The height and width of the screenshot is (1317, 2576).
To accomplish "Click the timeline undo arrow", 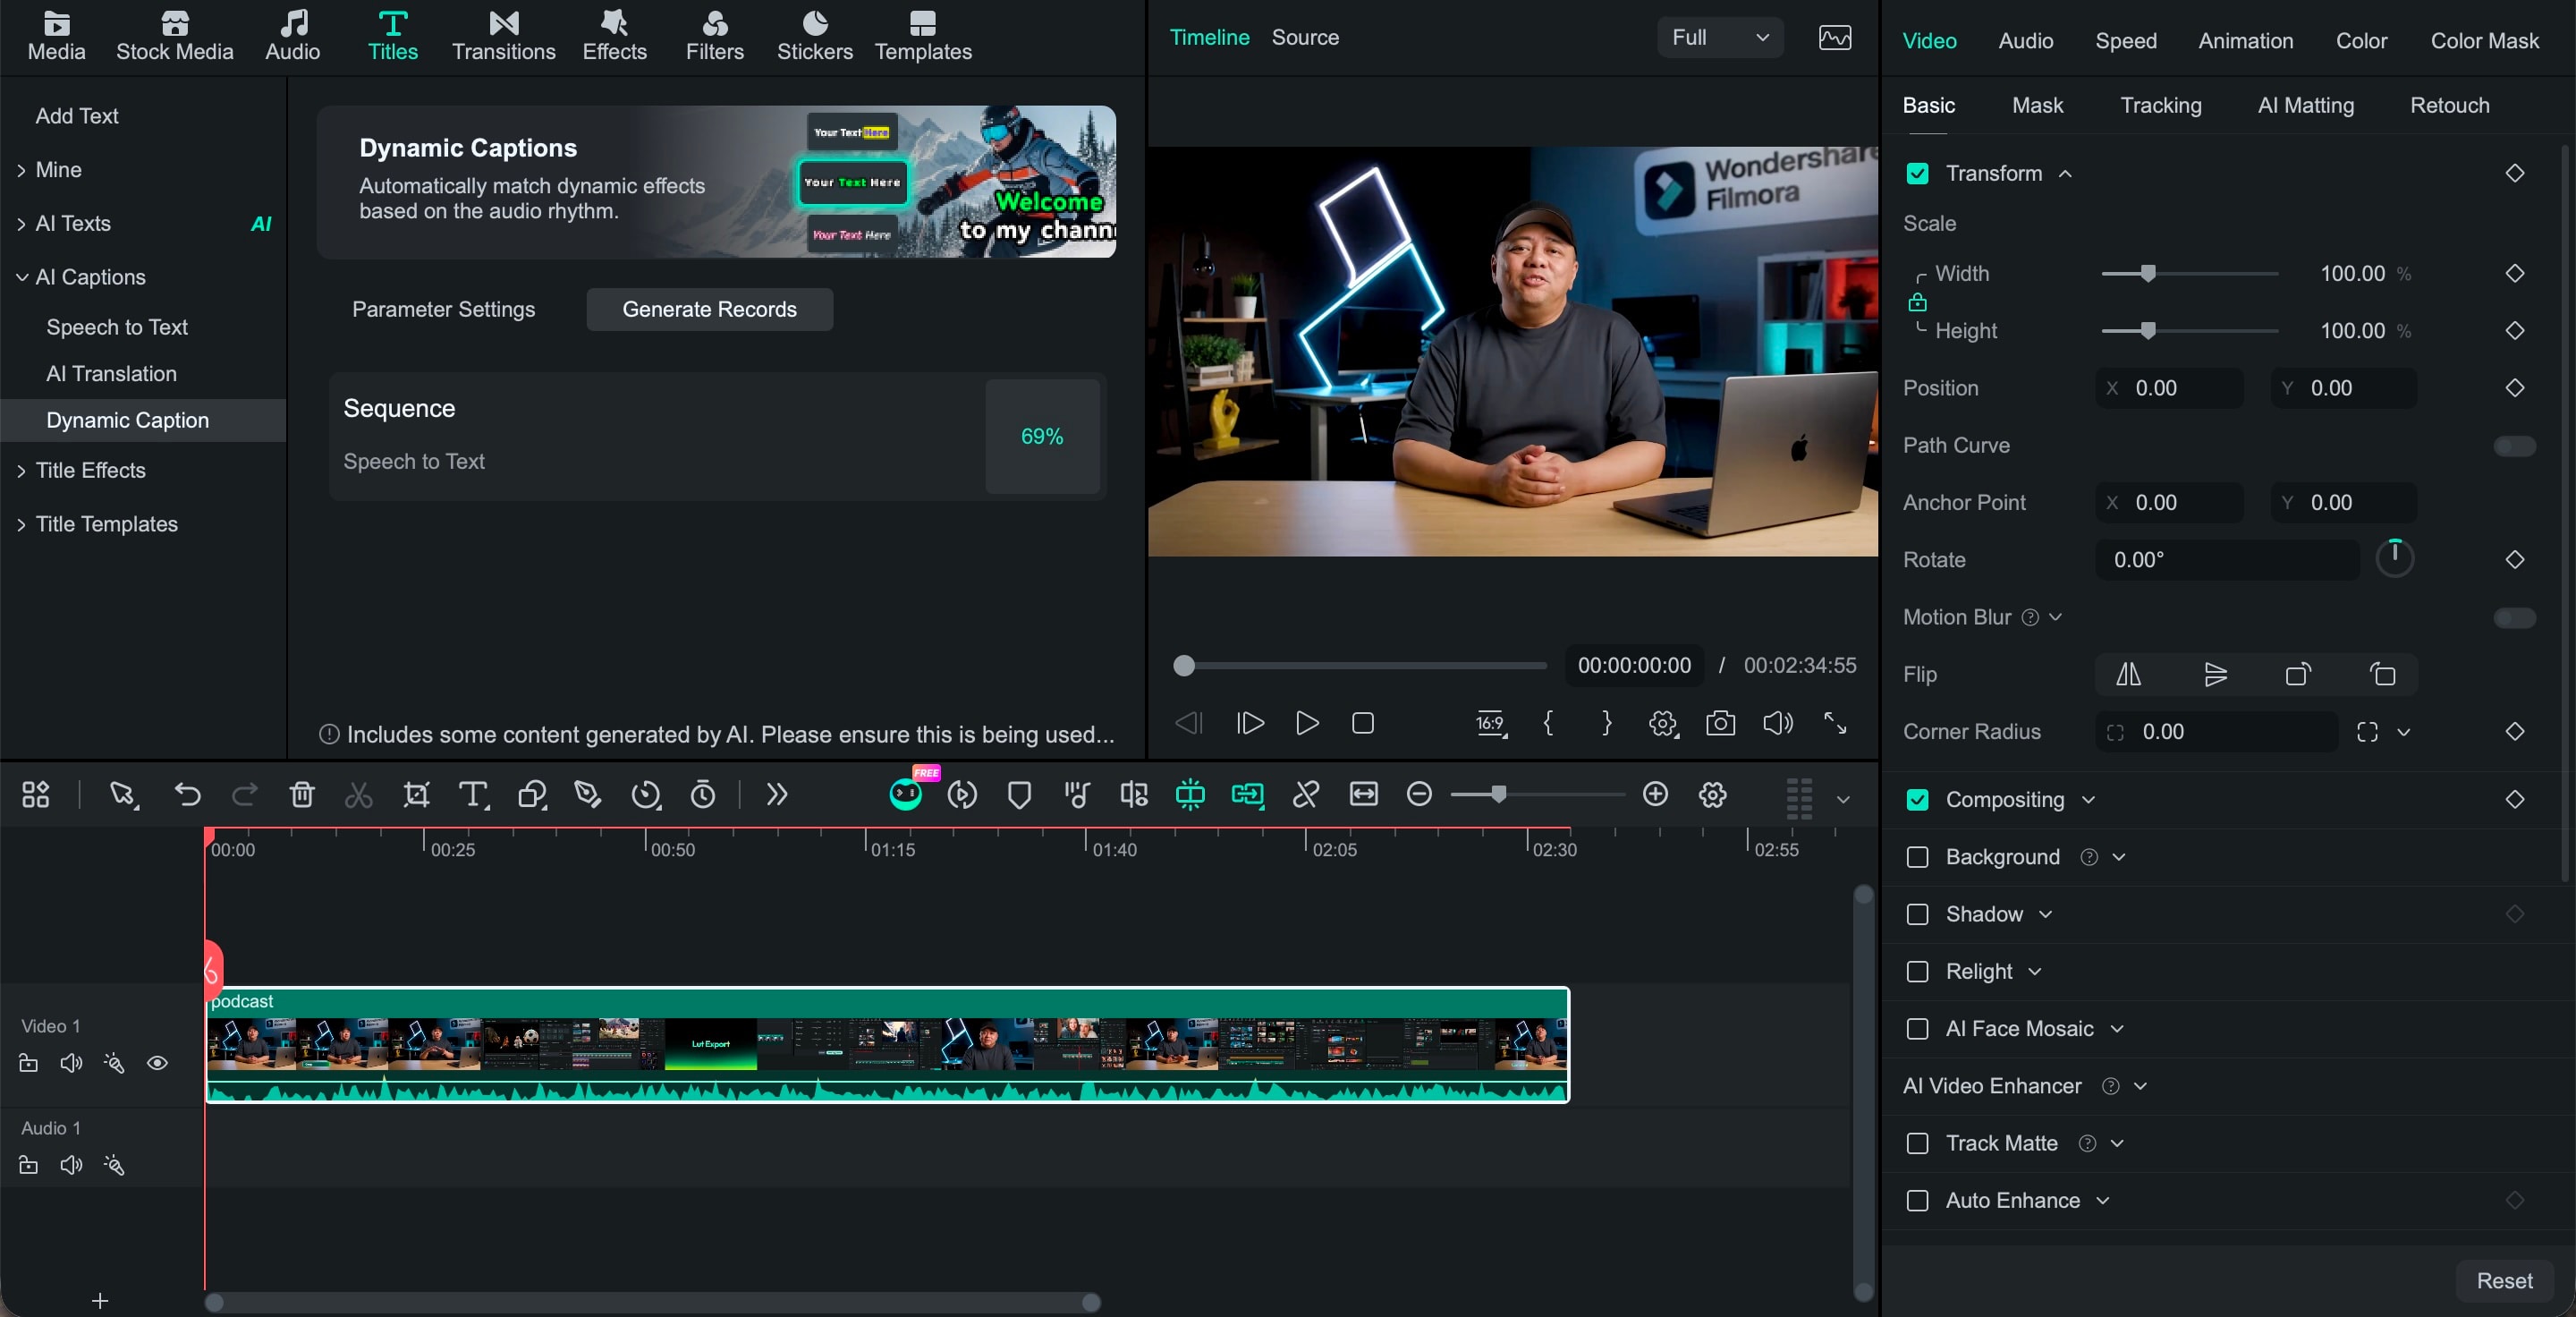I will (187, 795).
